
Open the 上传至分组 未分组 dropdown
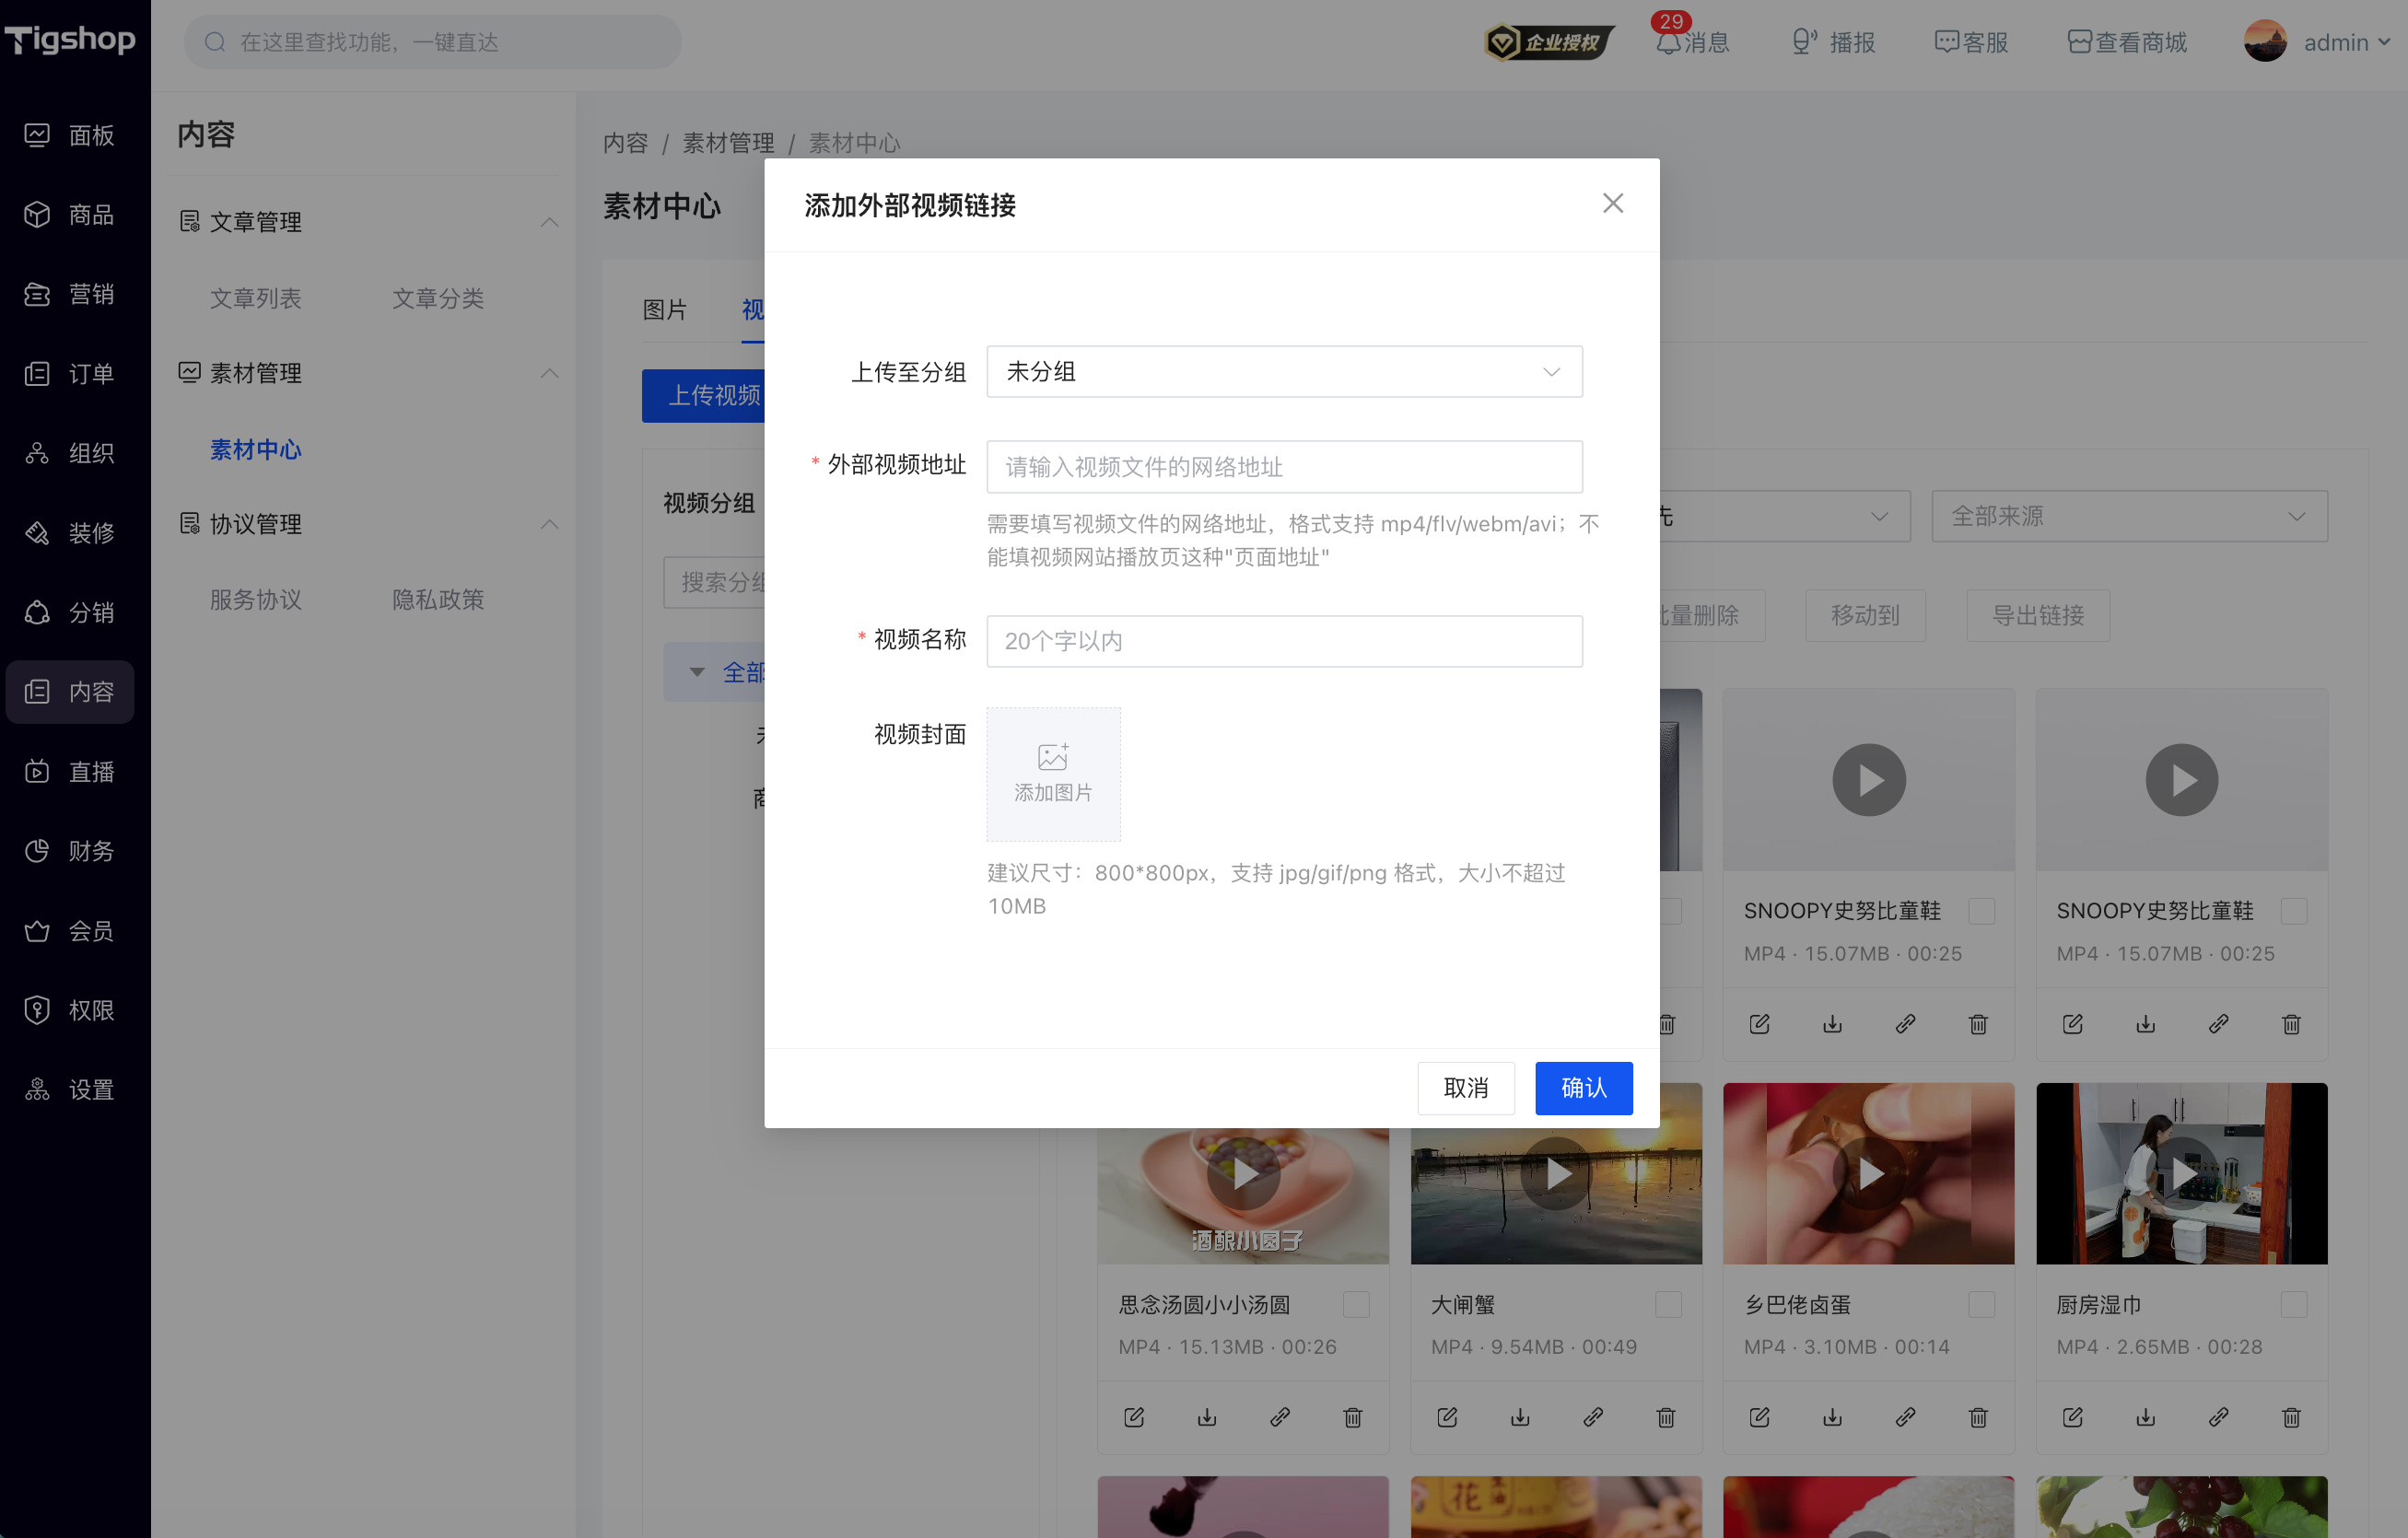(x=1284, y=372)
